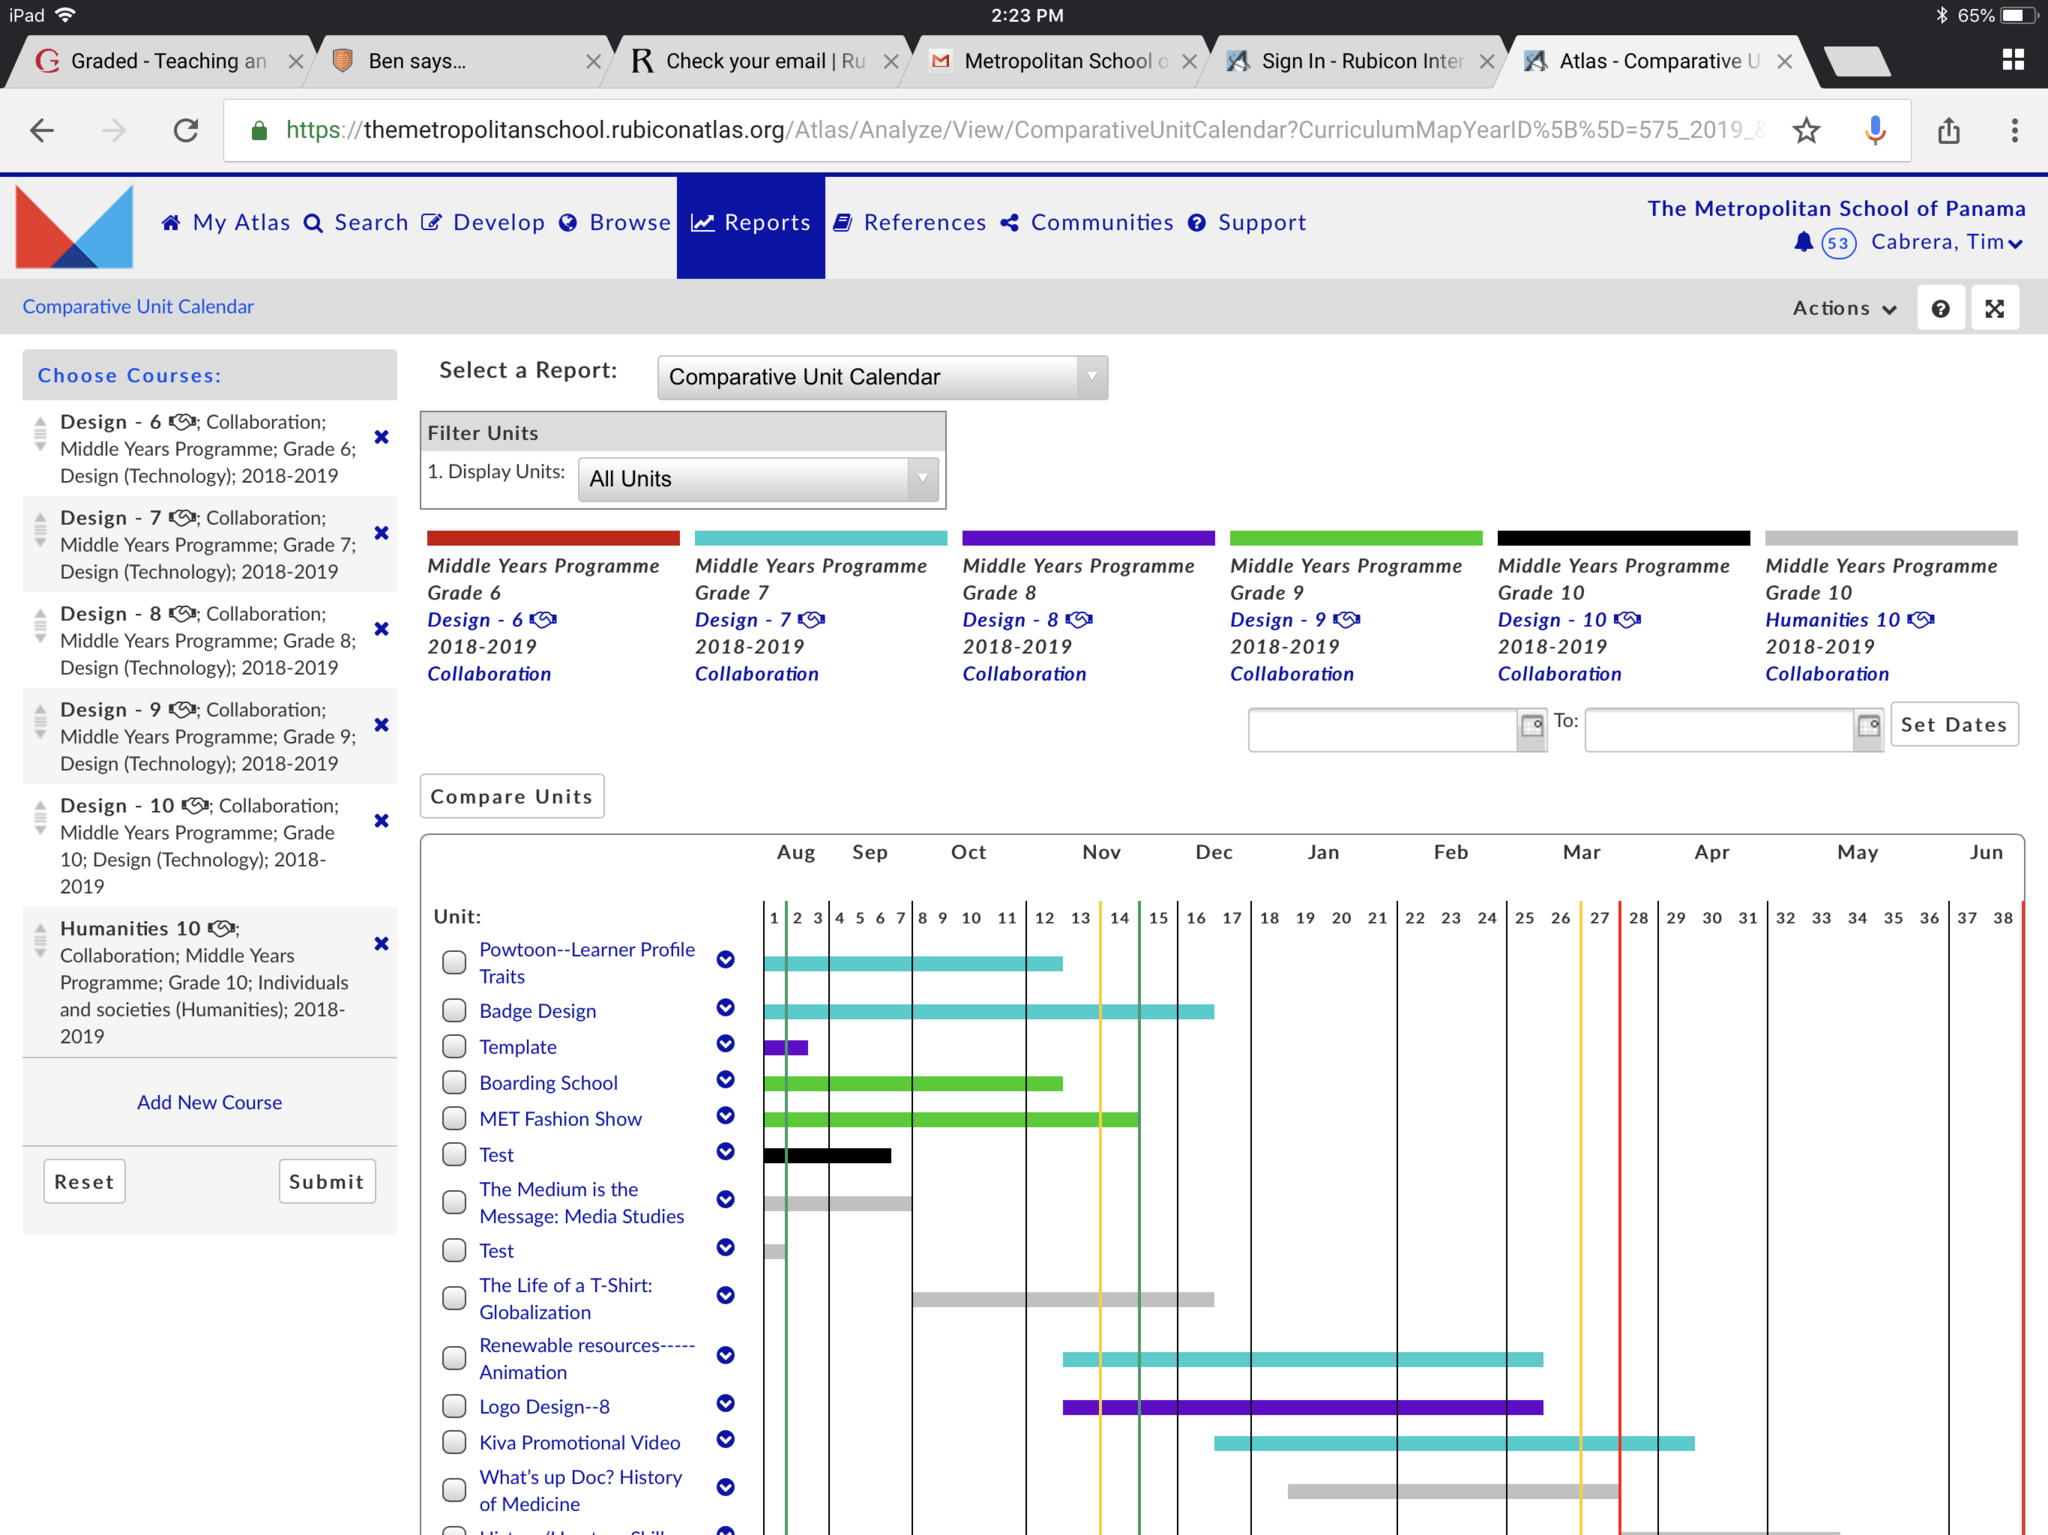Expand the Actions menu

coord(1843,308)
